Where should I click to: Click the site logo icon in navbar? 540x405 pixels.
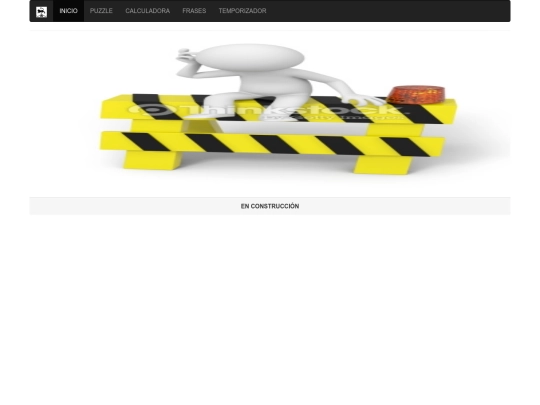coord(41,11)
